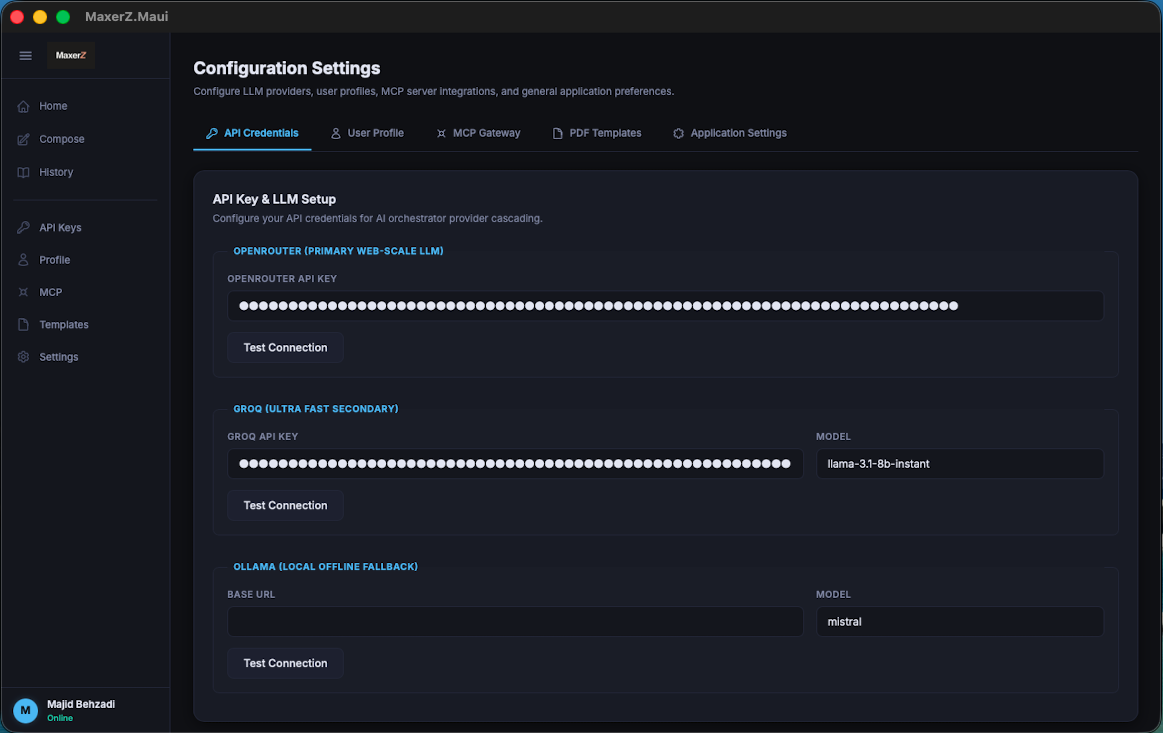Test the OpenRouter connection
The height and width of the screenshot is (733, 1163).
pyautogui.click(x=286, y=348)
